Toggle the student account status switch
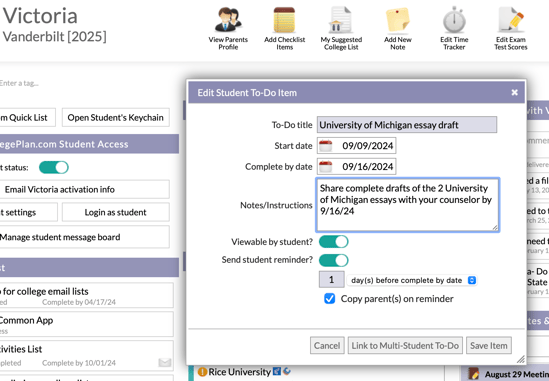 [x=54, y=167]
